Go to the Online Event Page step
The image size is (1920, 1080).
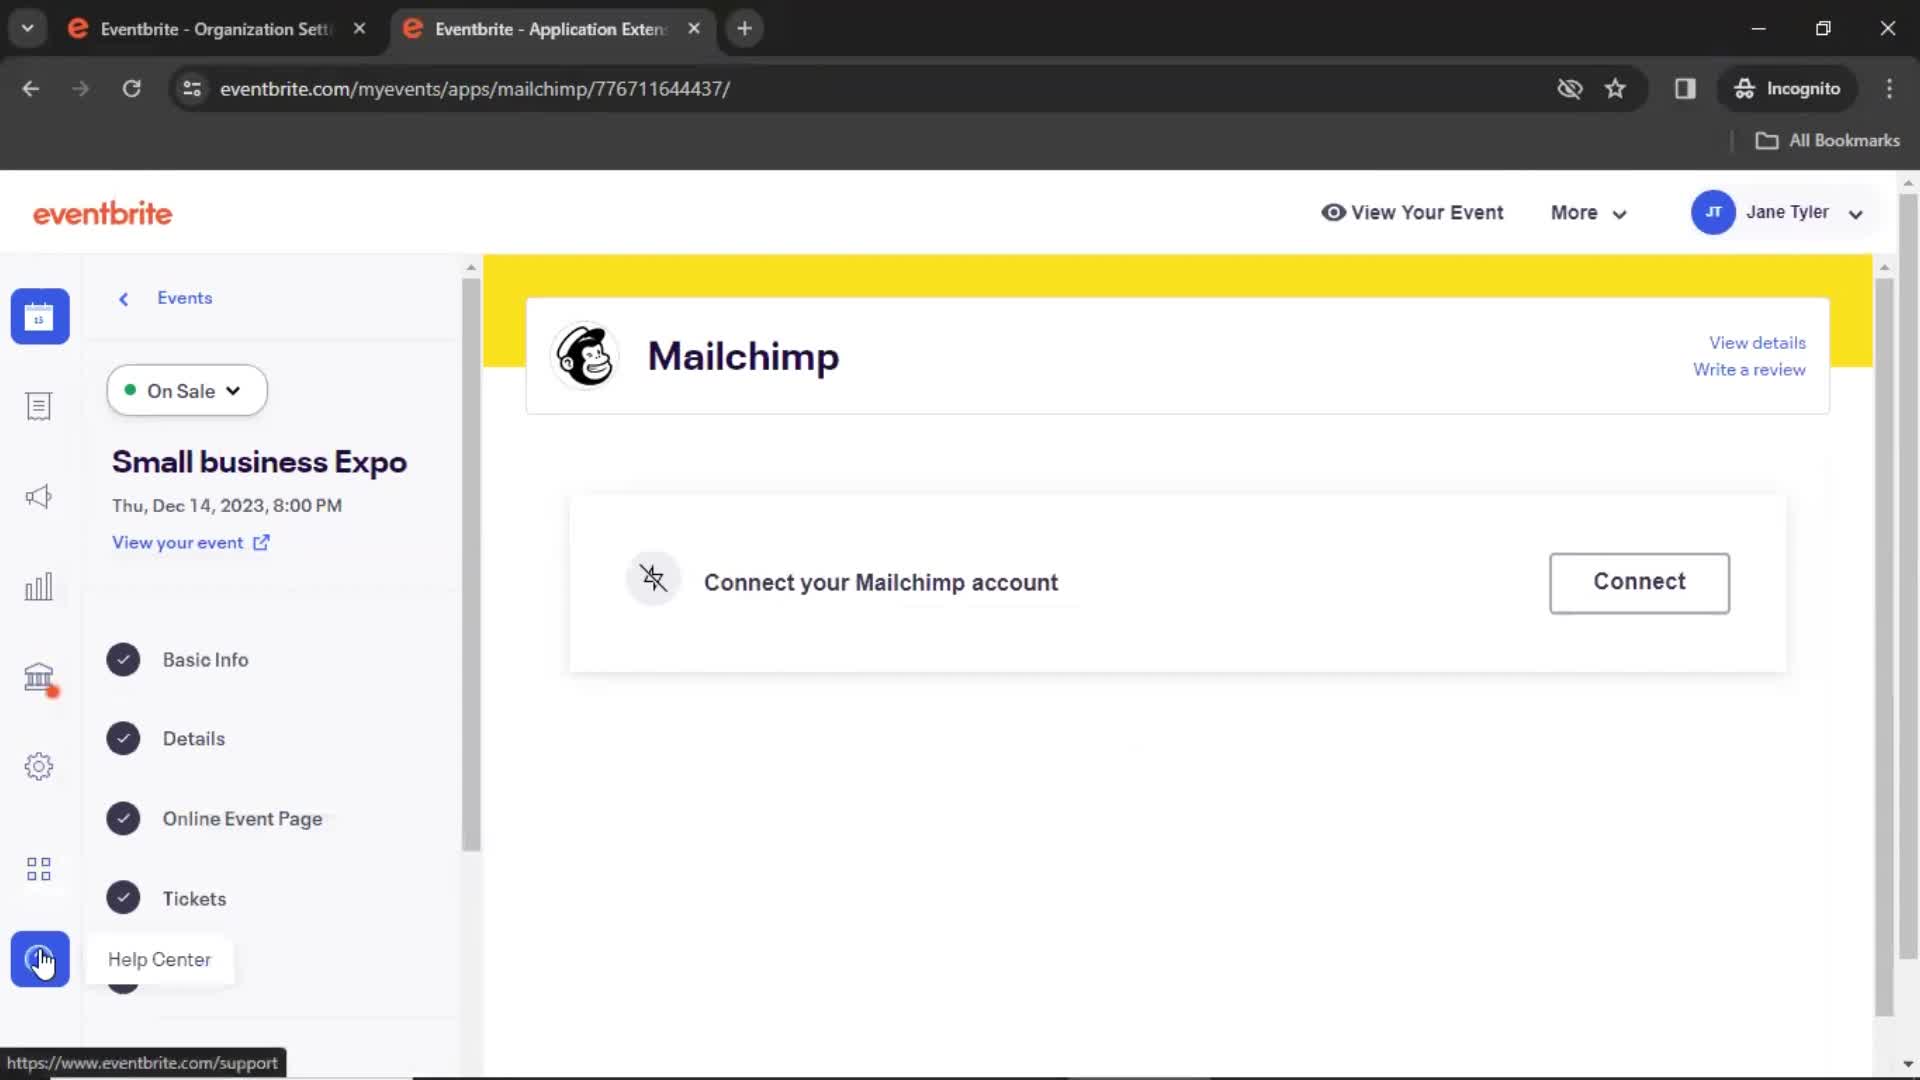242,819
